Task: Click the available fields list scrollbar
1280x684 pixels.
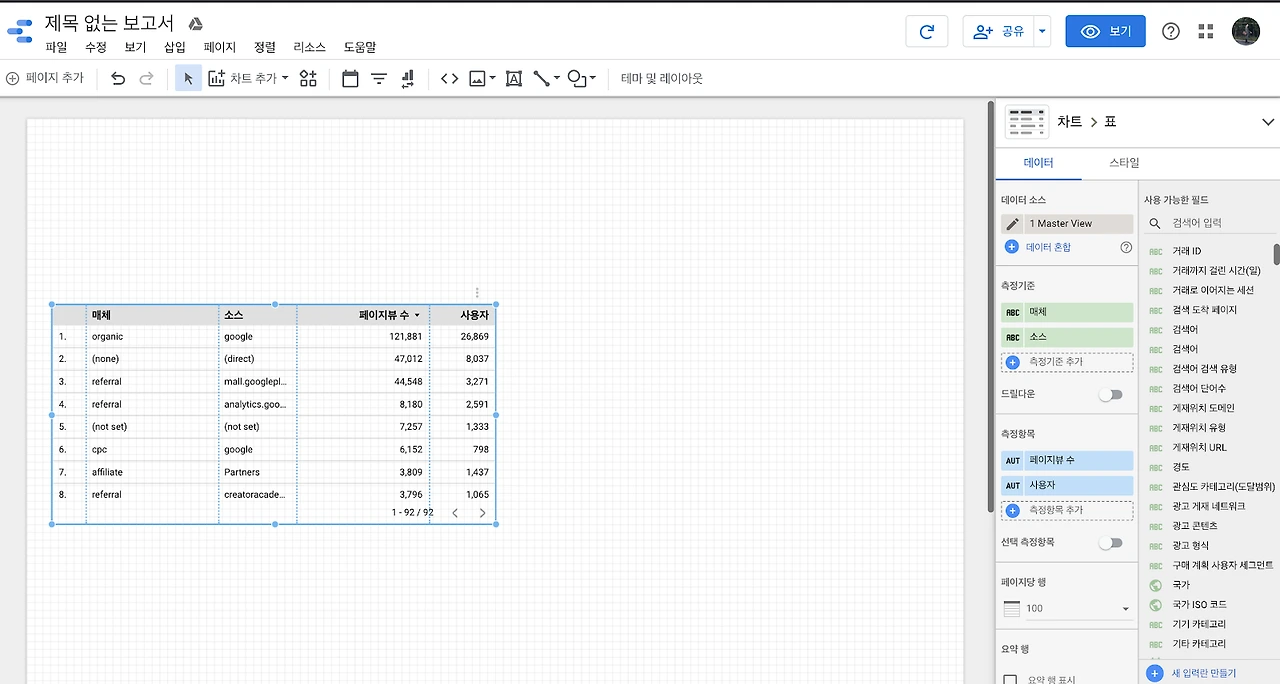Action: pos(1275,253)
